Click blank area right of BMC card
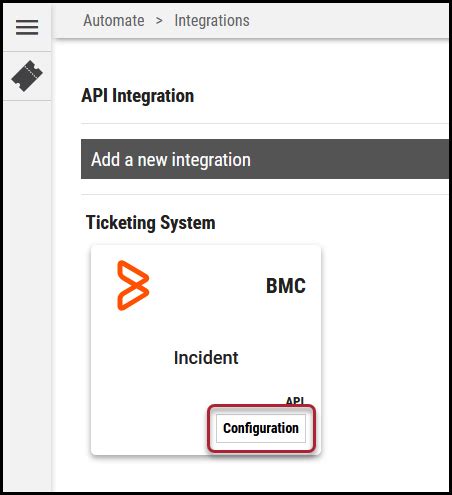This screenshot has width=452, height=495. [x=383, y=350]
